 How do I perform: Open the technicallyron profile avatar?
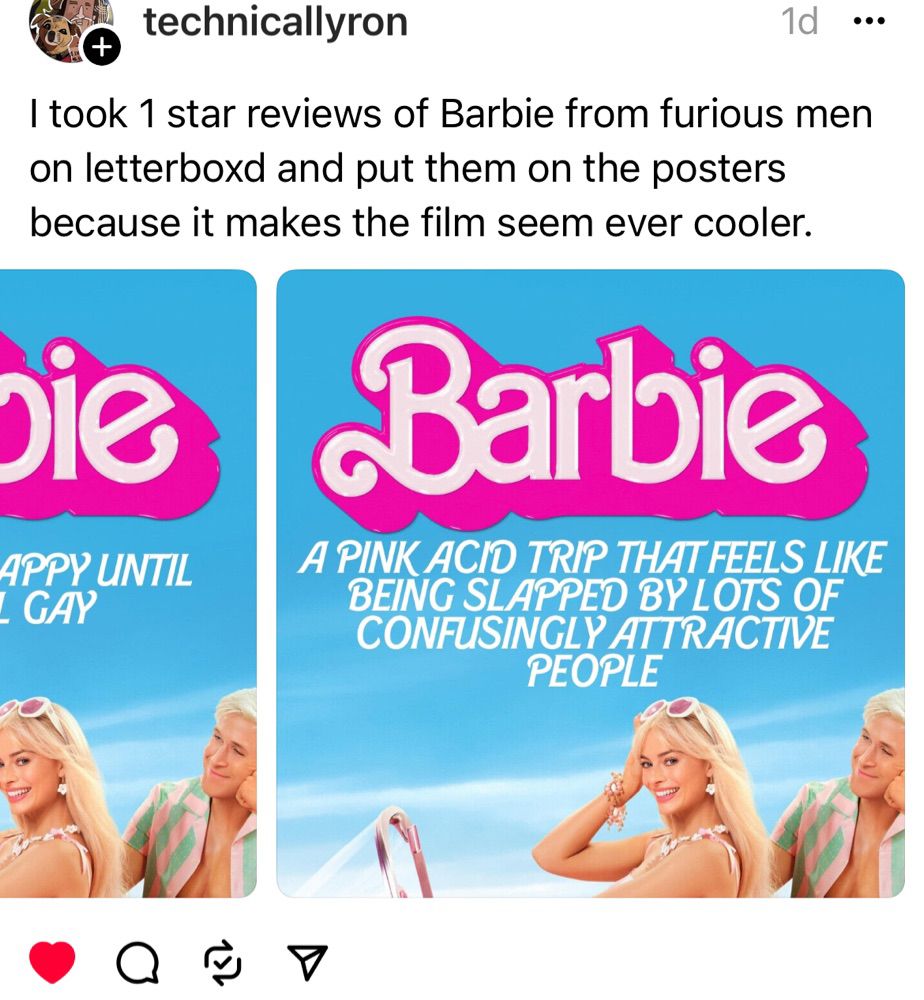[x=70, y=29]
